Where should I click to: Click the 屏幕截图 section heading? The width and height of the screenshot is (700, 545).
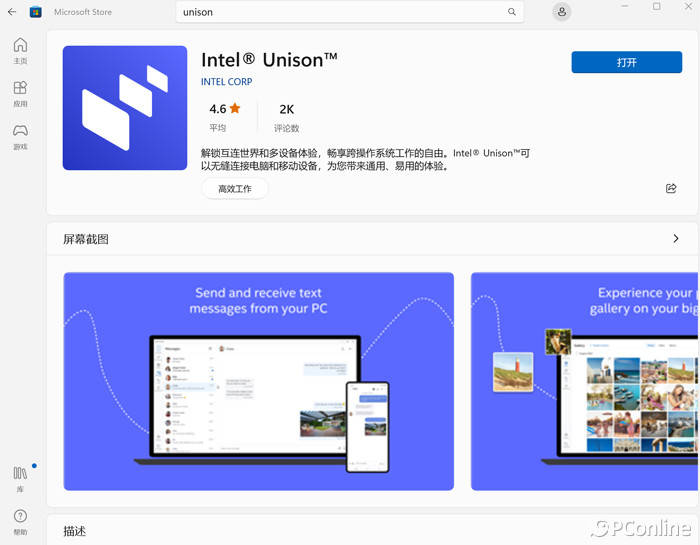pos(86,239)
